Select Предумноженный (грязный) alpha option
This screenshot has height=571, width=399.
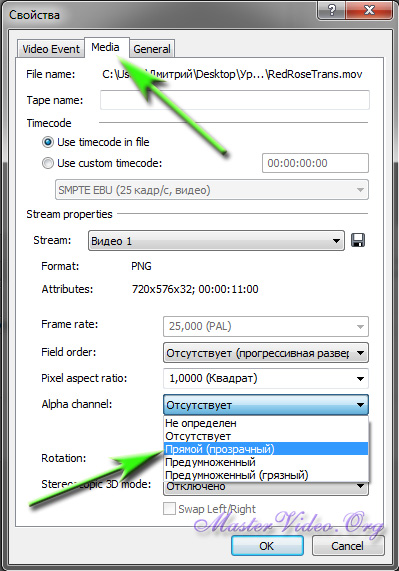click(x=266, y=475)
